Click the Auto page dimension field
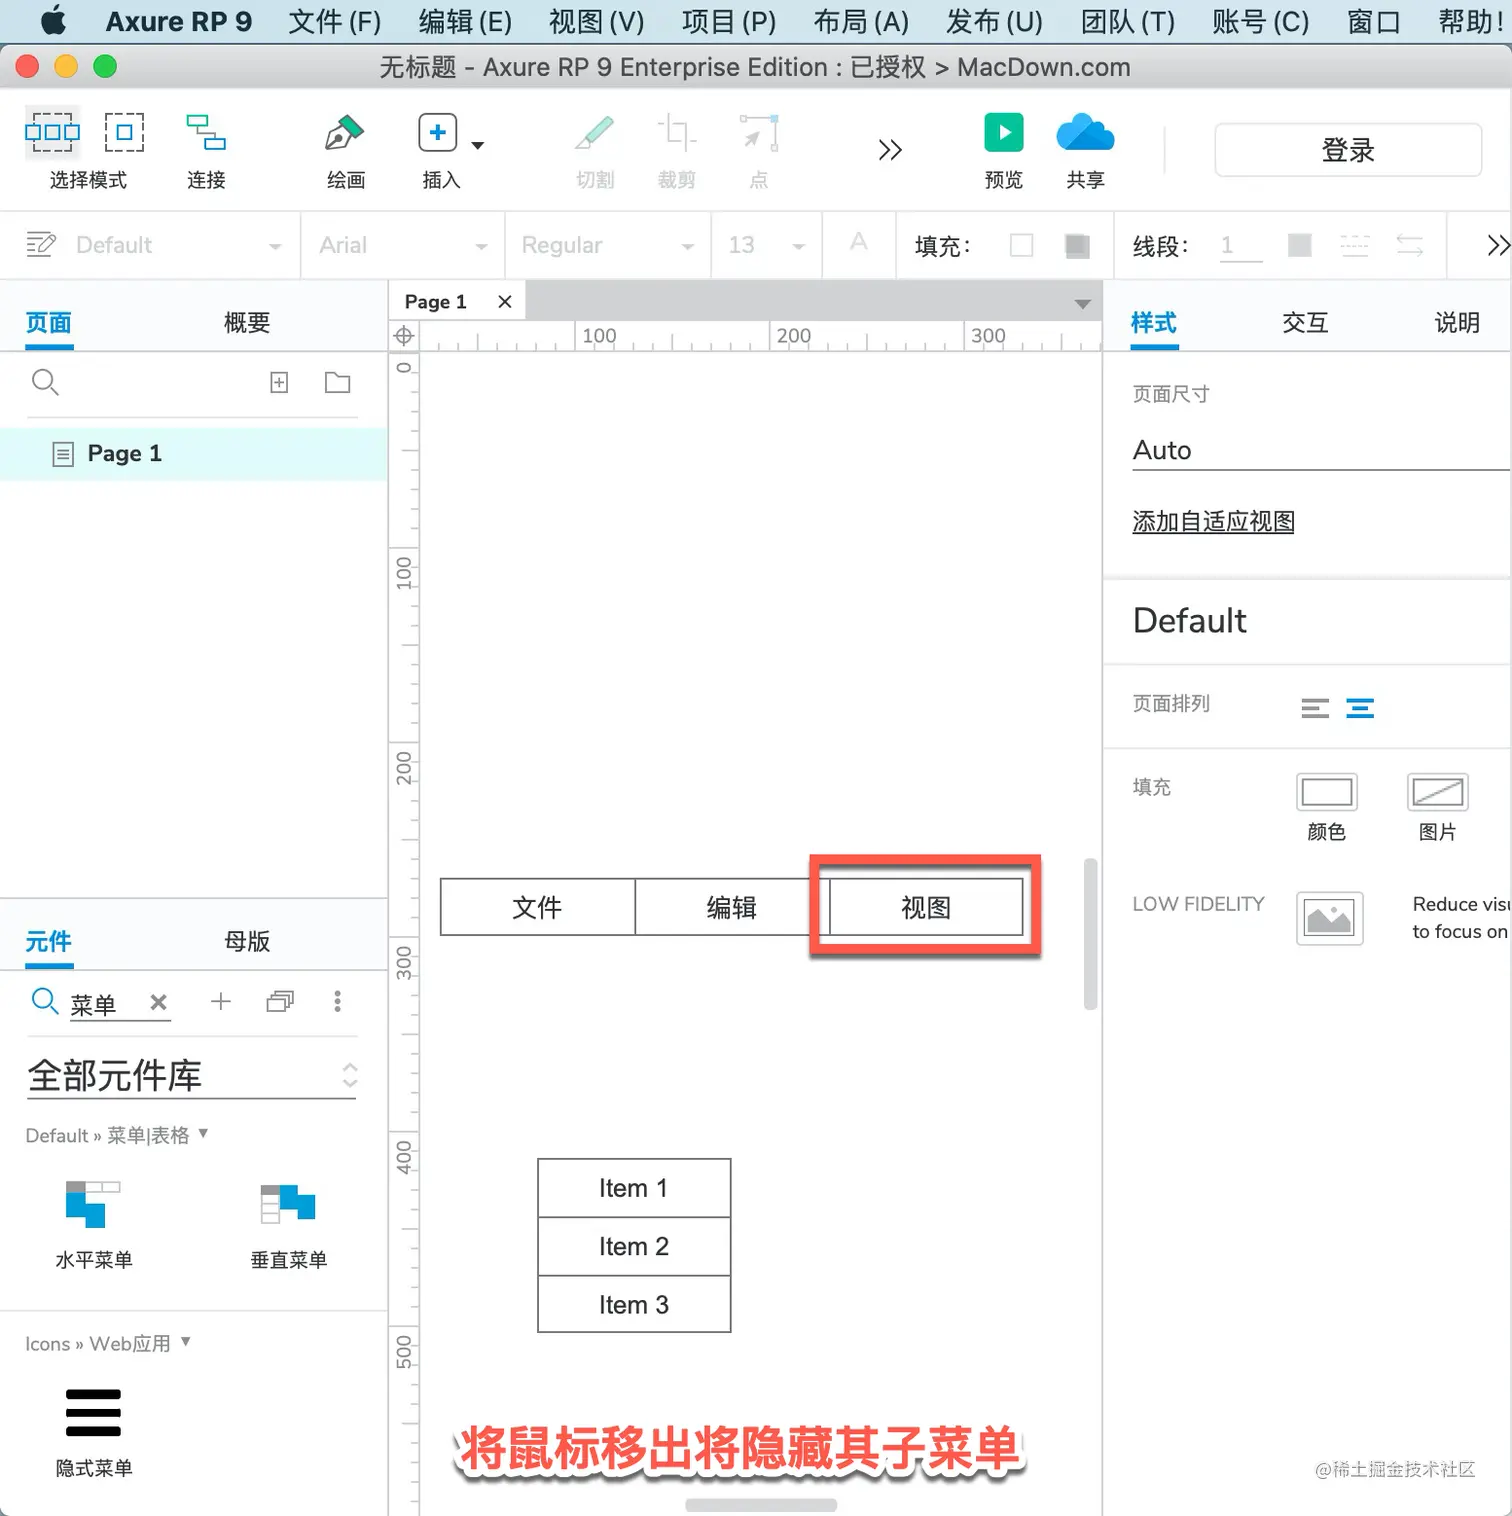This screenshot has height=1516, width=1512. tap(1320, 451)
